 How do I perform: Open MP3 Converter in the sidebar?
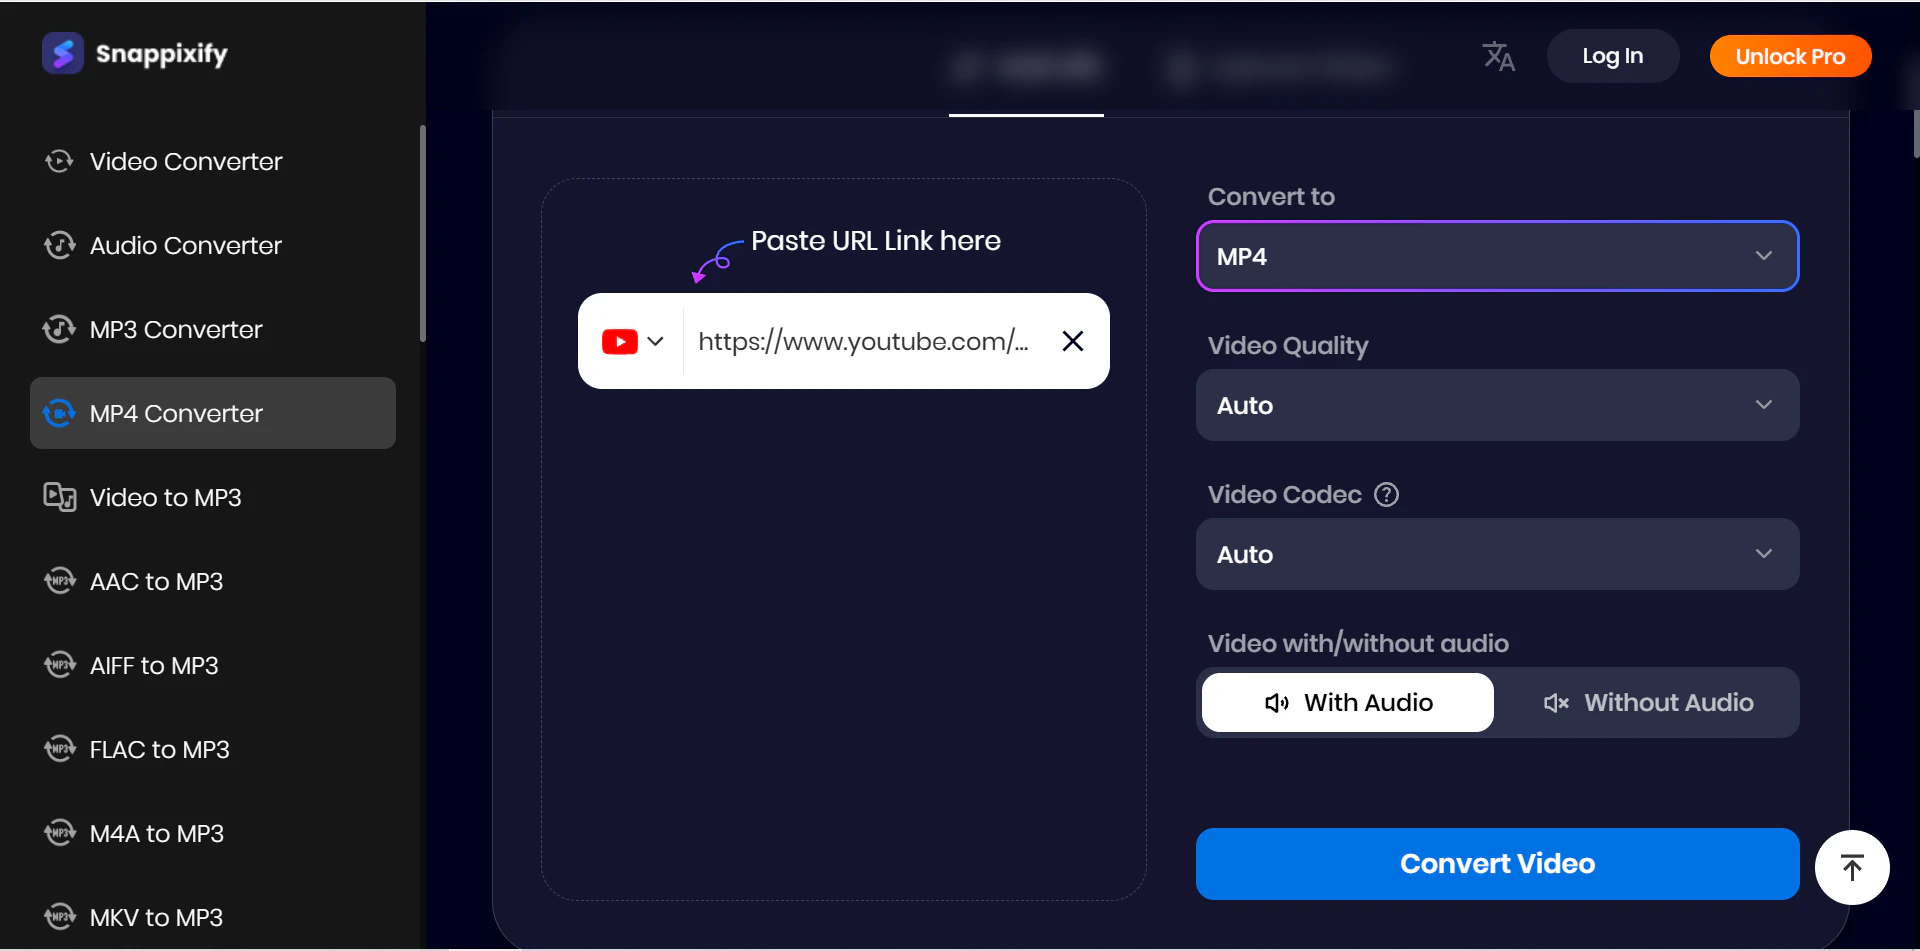175,329
